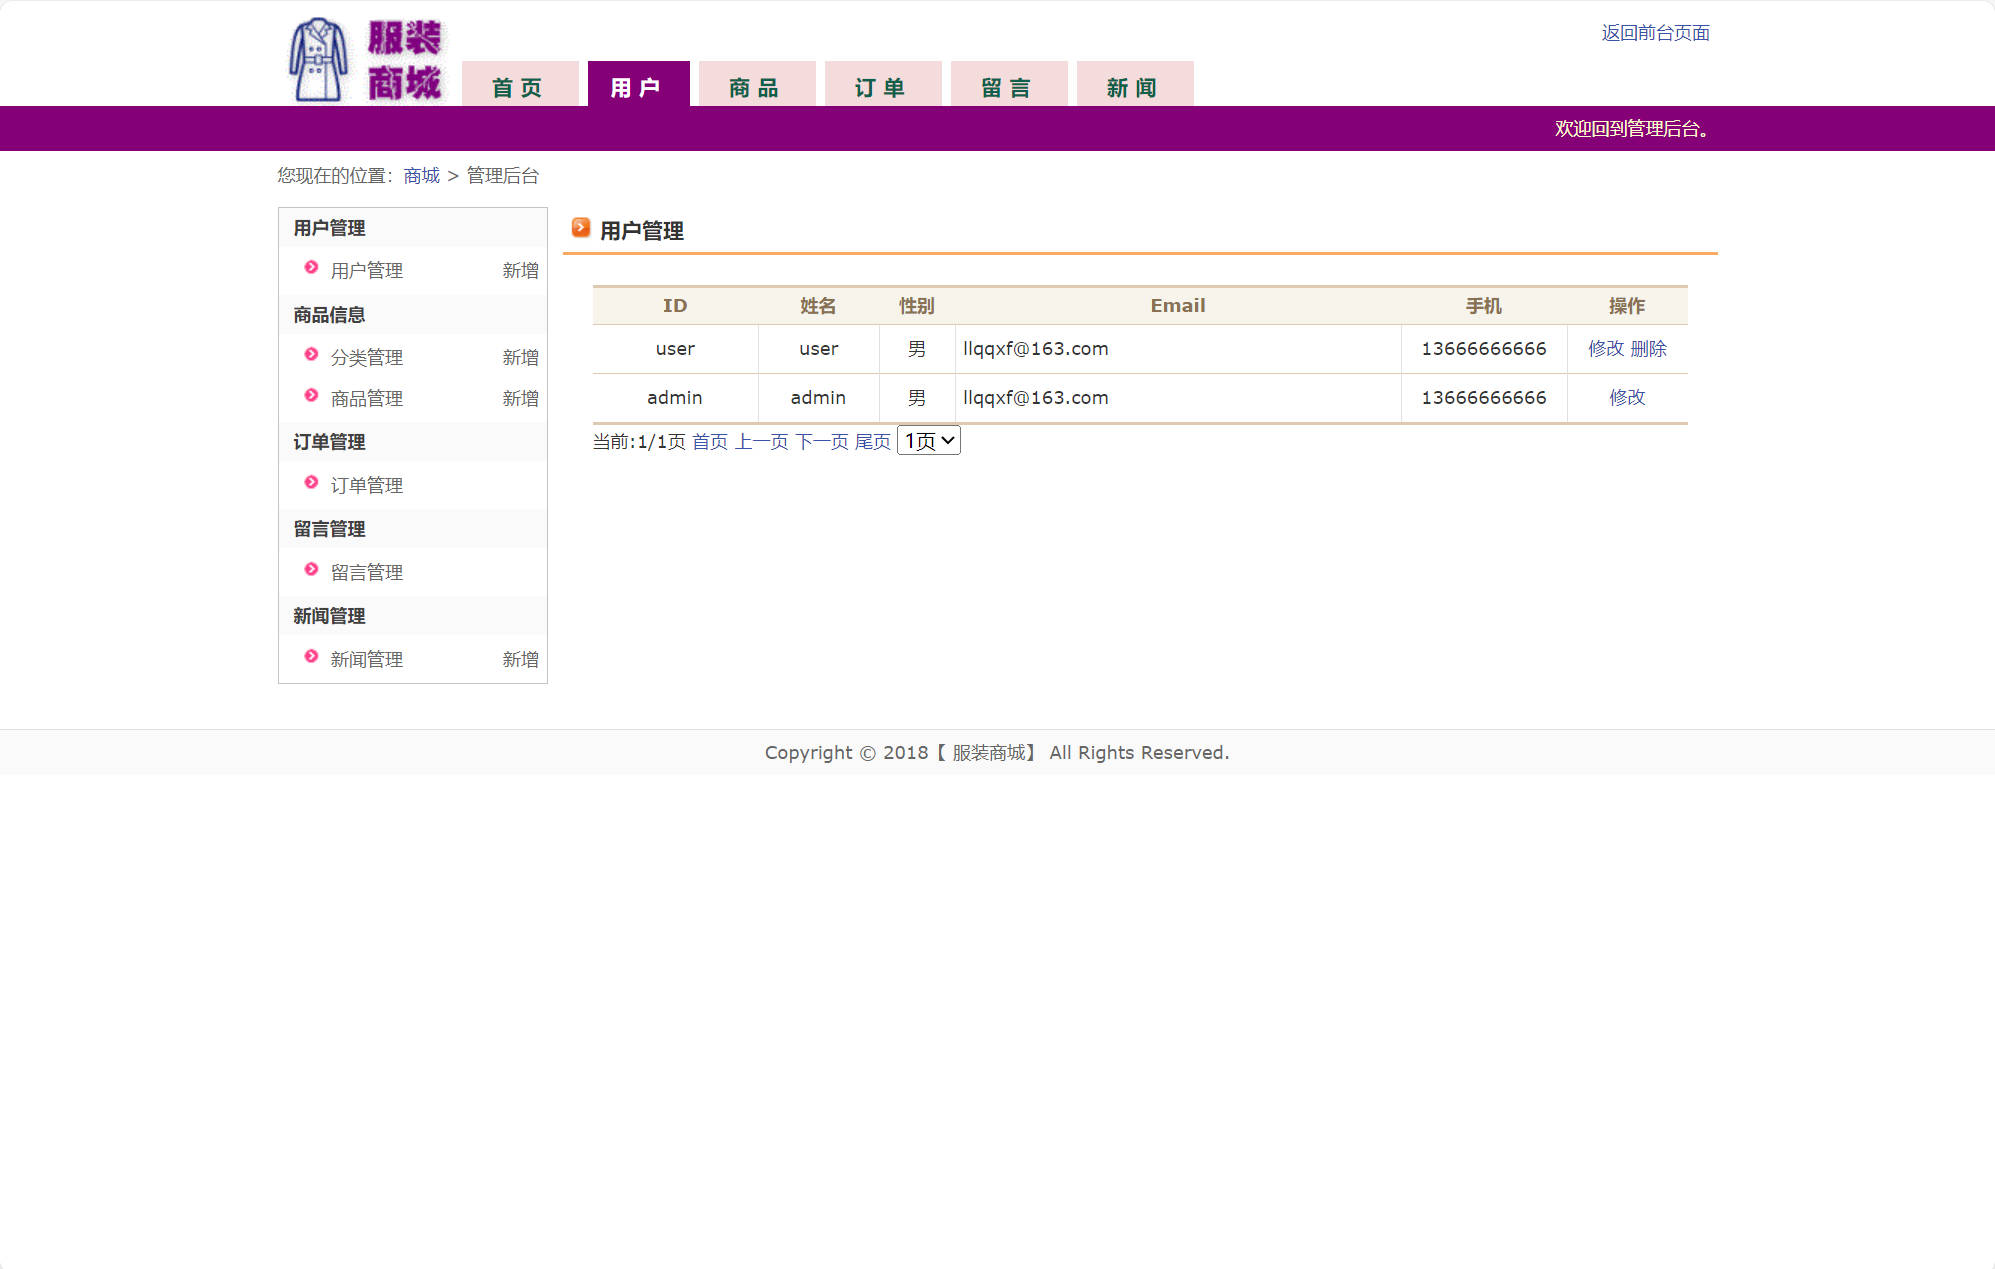Open 留言管理 in the sidebar
1995x1269 pixels.
(367, 573)
